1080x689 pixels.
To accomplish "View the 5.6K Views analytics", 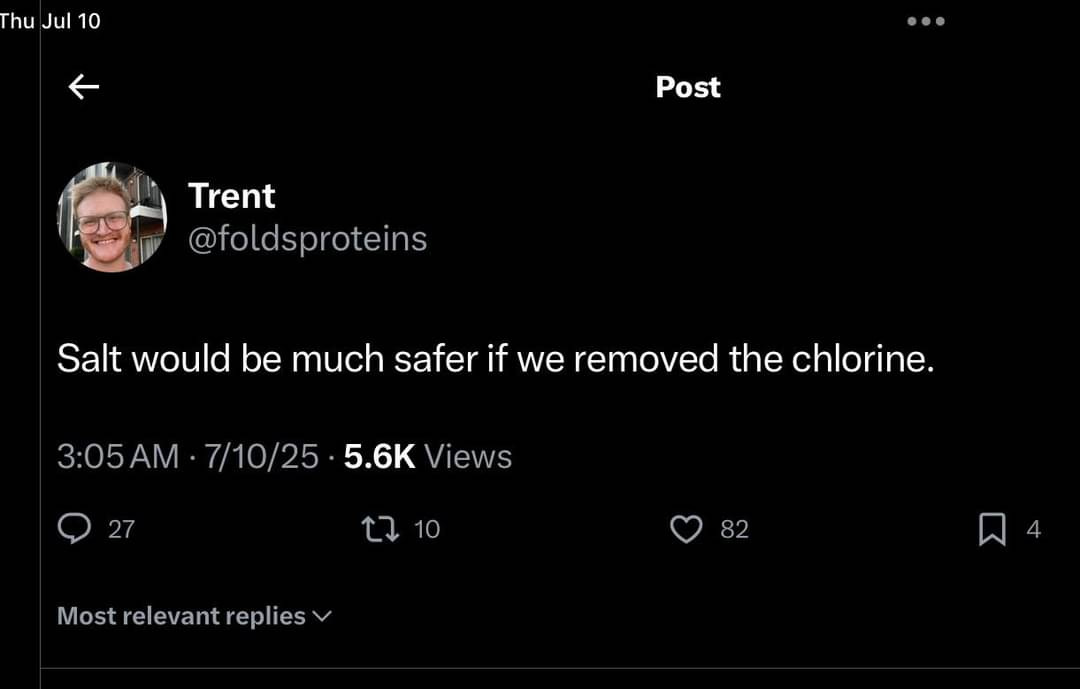I will tap(427, 457).
